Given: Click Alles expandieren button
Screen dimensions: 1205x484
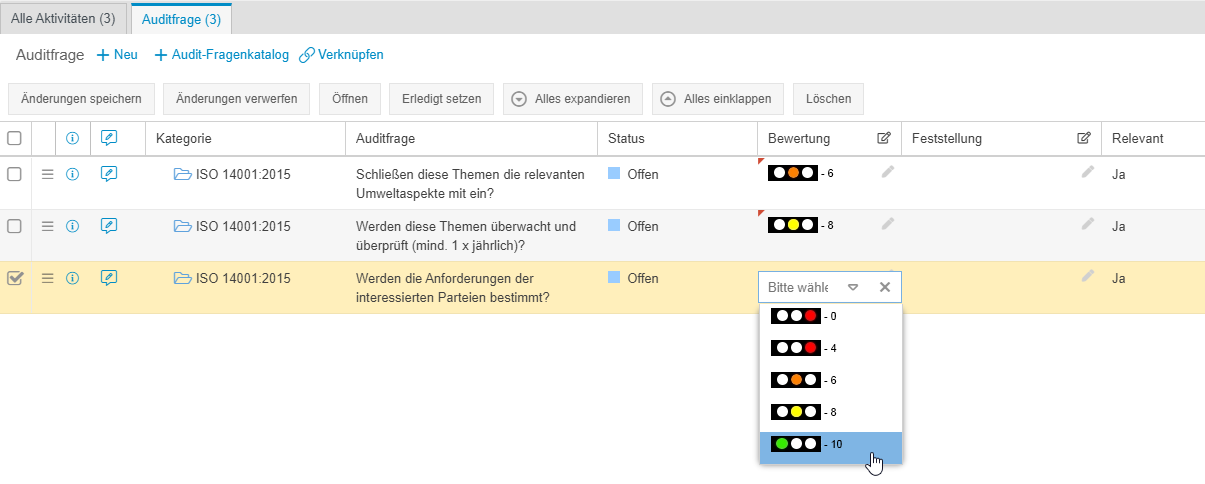Looking at the screenshot, I should click(x=573, y=99).
